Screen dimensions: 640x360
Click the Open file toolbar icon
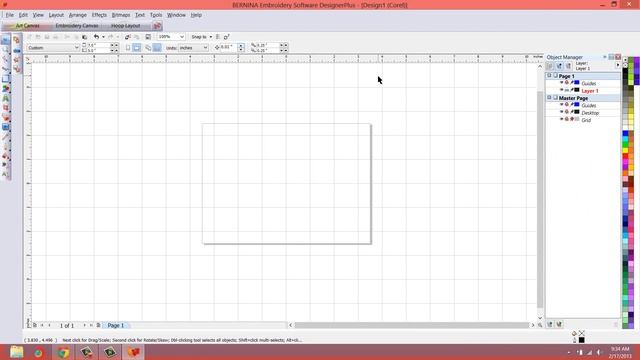[x=38, y=37]
